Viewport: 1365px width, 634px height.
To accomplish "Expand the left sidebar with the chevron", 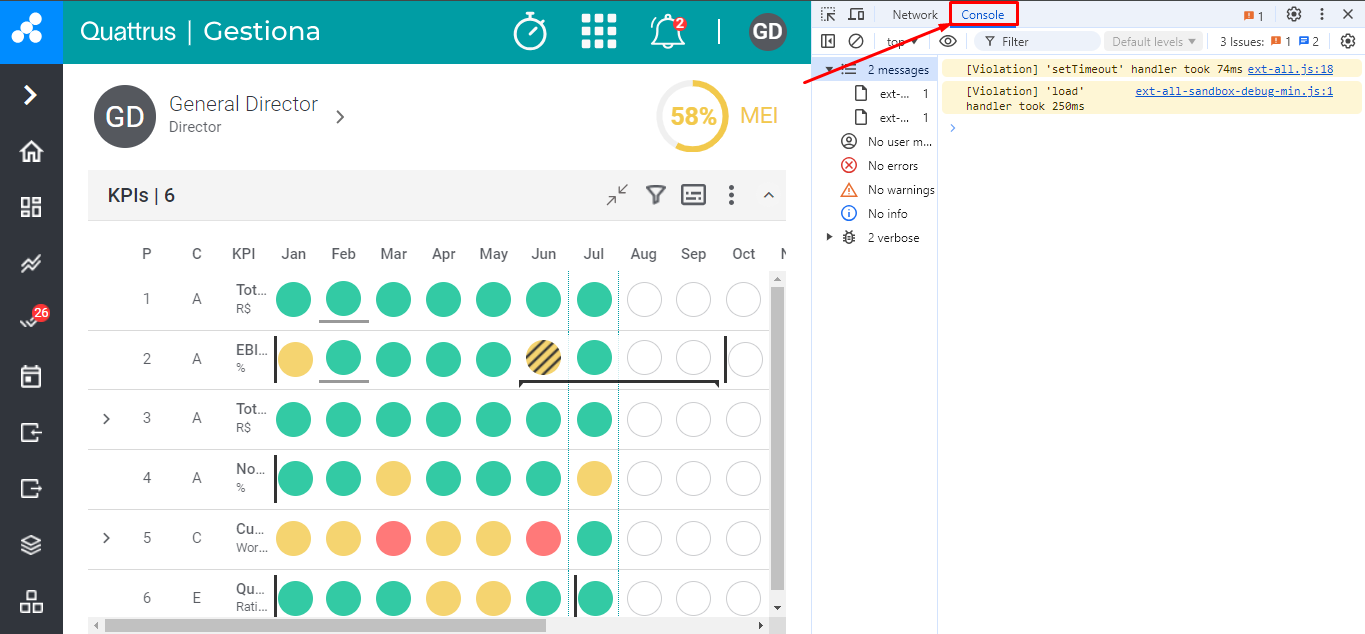I will pos(30,95).
